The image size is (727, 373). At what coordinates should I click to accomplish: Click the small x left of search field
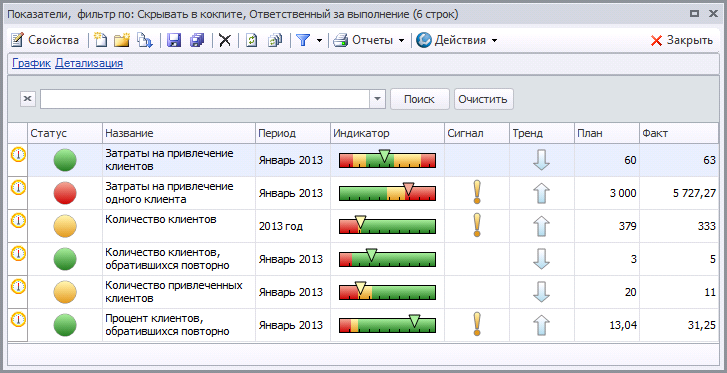click(28, 99)
